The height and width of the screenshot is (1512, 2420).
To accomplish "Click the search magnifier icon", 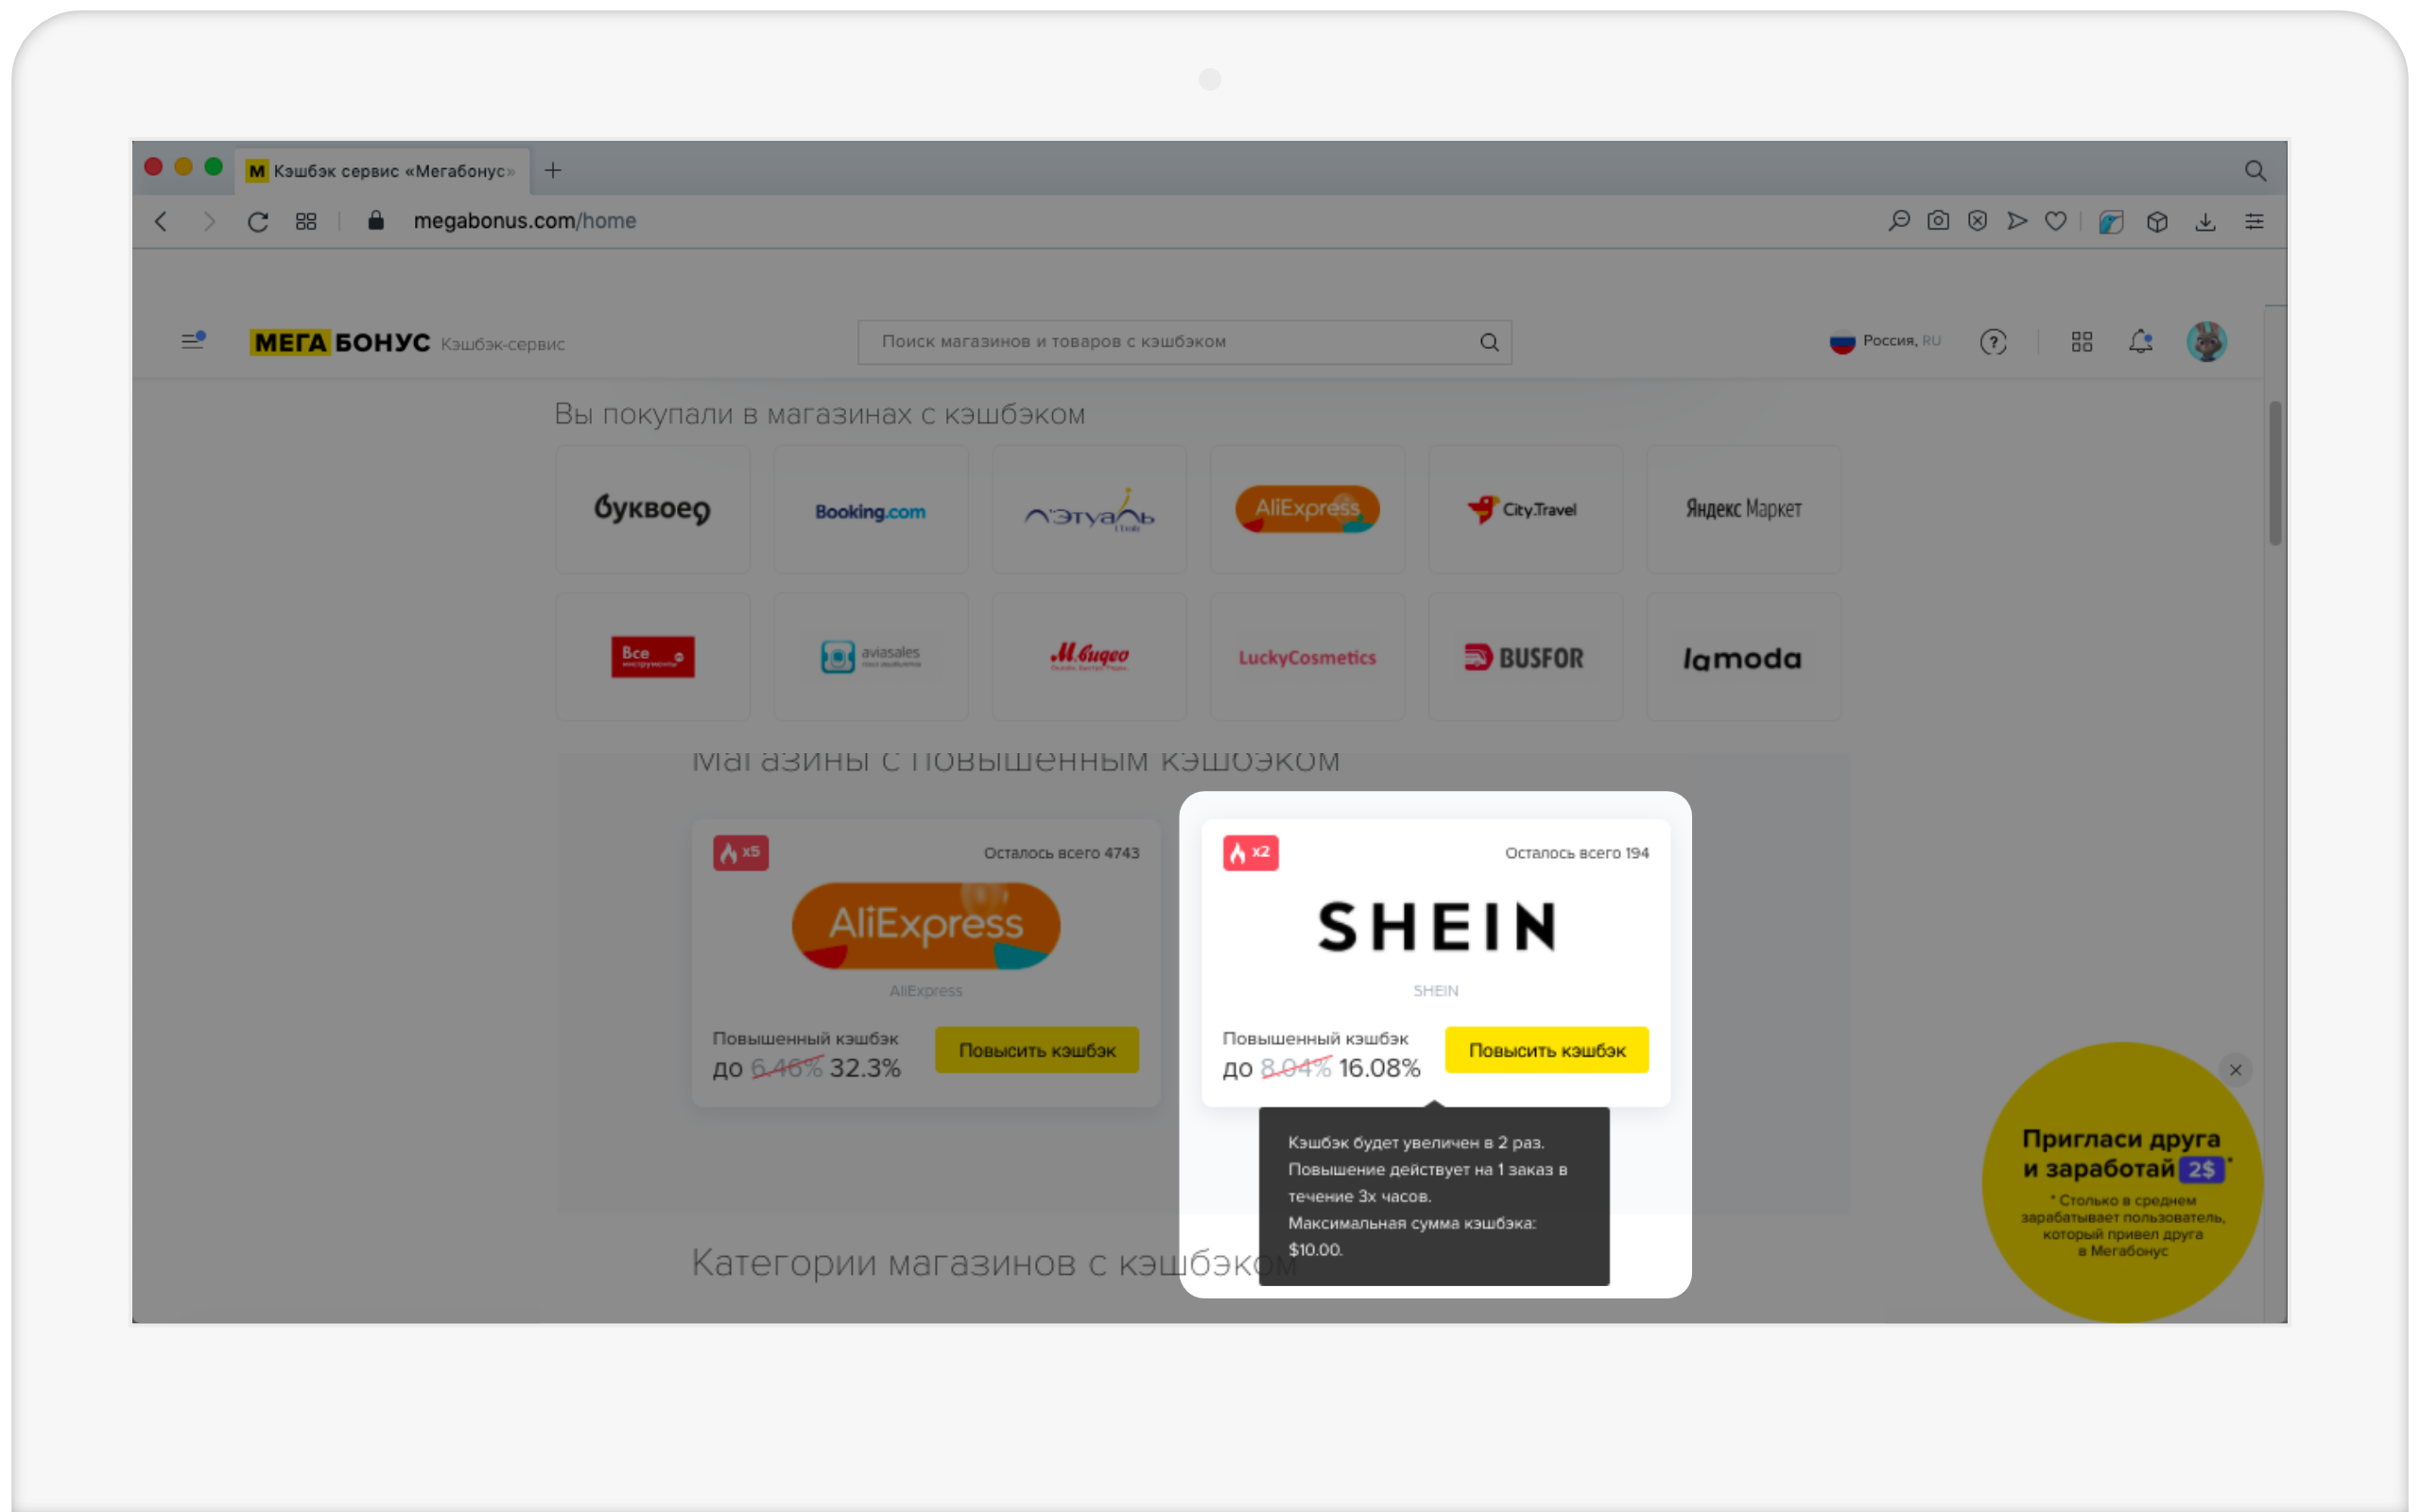I will point(1490,341).
